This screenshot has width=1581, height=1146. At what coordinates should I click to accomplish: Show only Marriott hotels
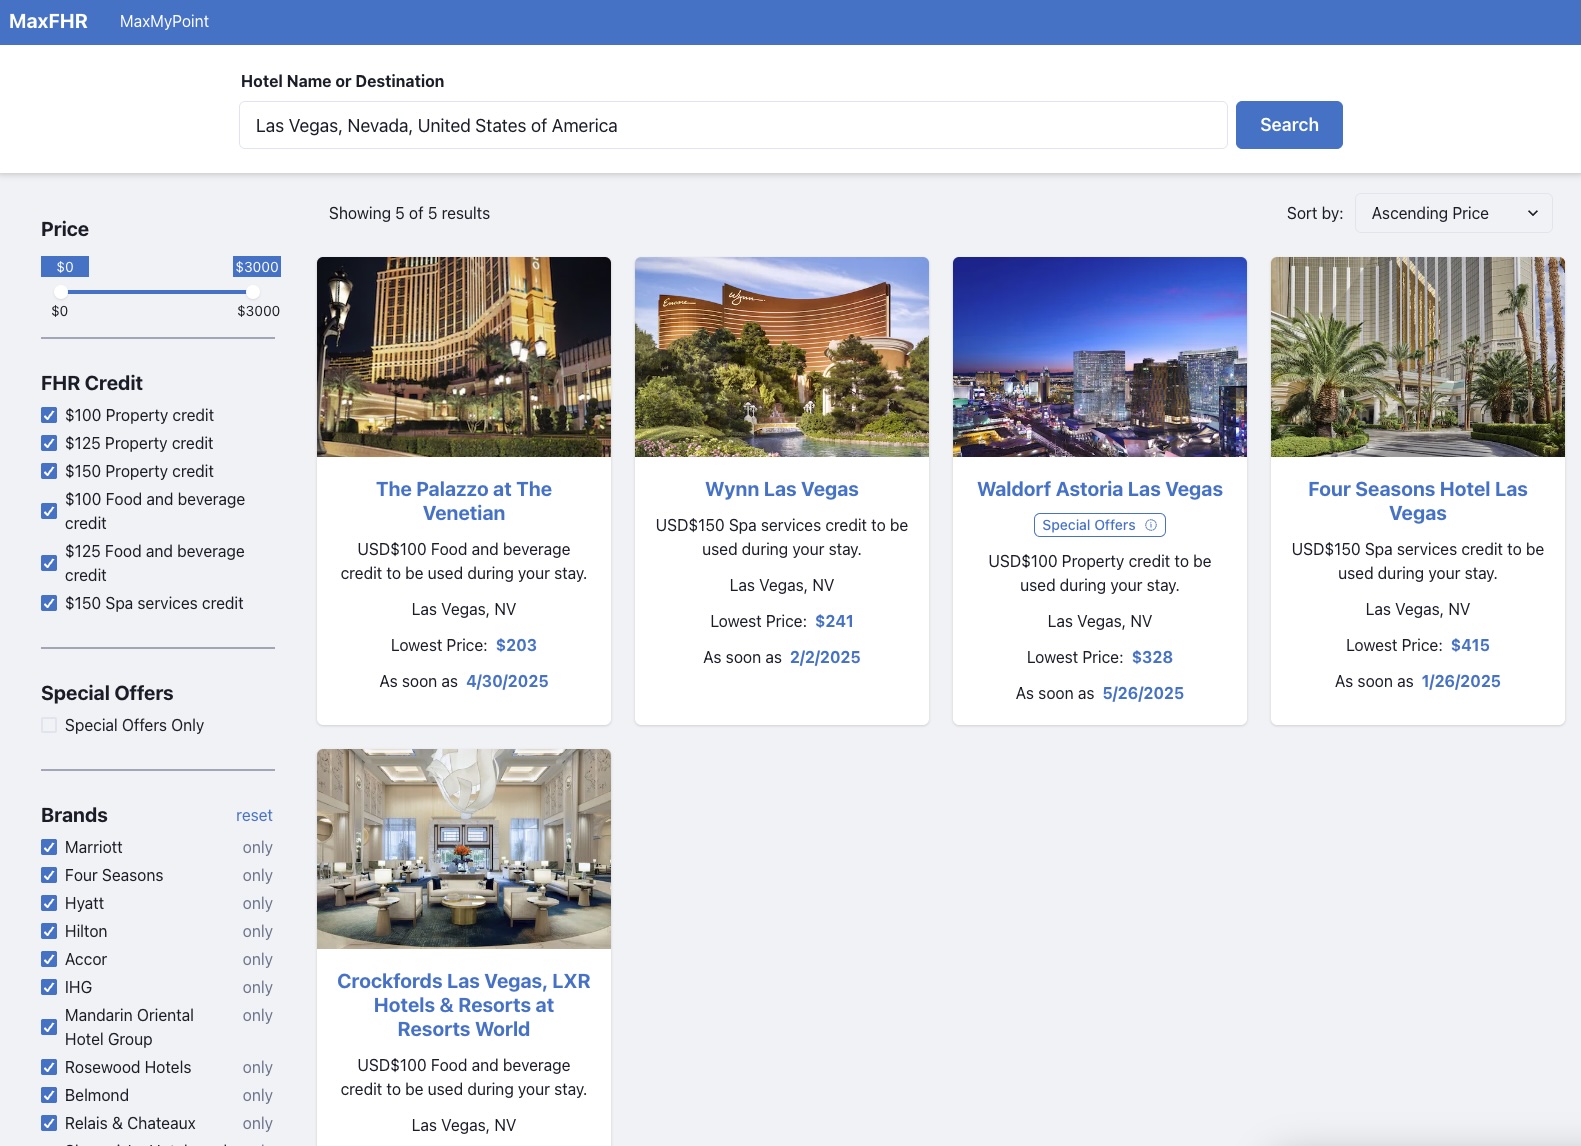pos(257,847)
